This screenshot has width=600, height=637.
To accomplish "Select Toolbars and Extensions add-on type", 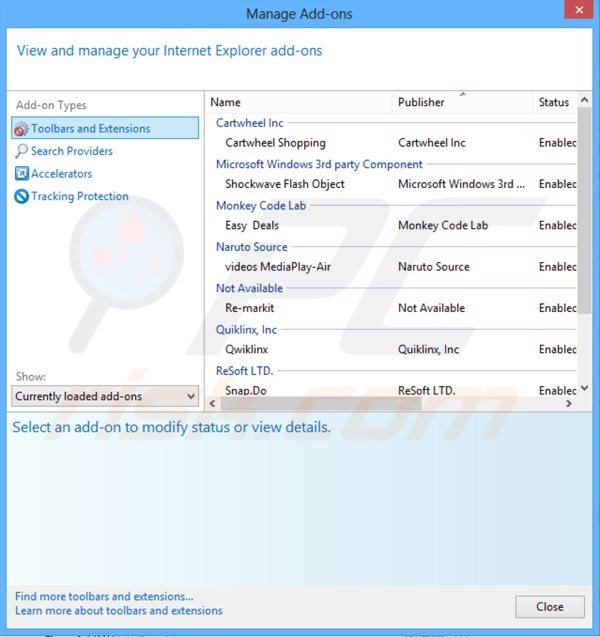I will coord(105,128).
